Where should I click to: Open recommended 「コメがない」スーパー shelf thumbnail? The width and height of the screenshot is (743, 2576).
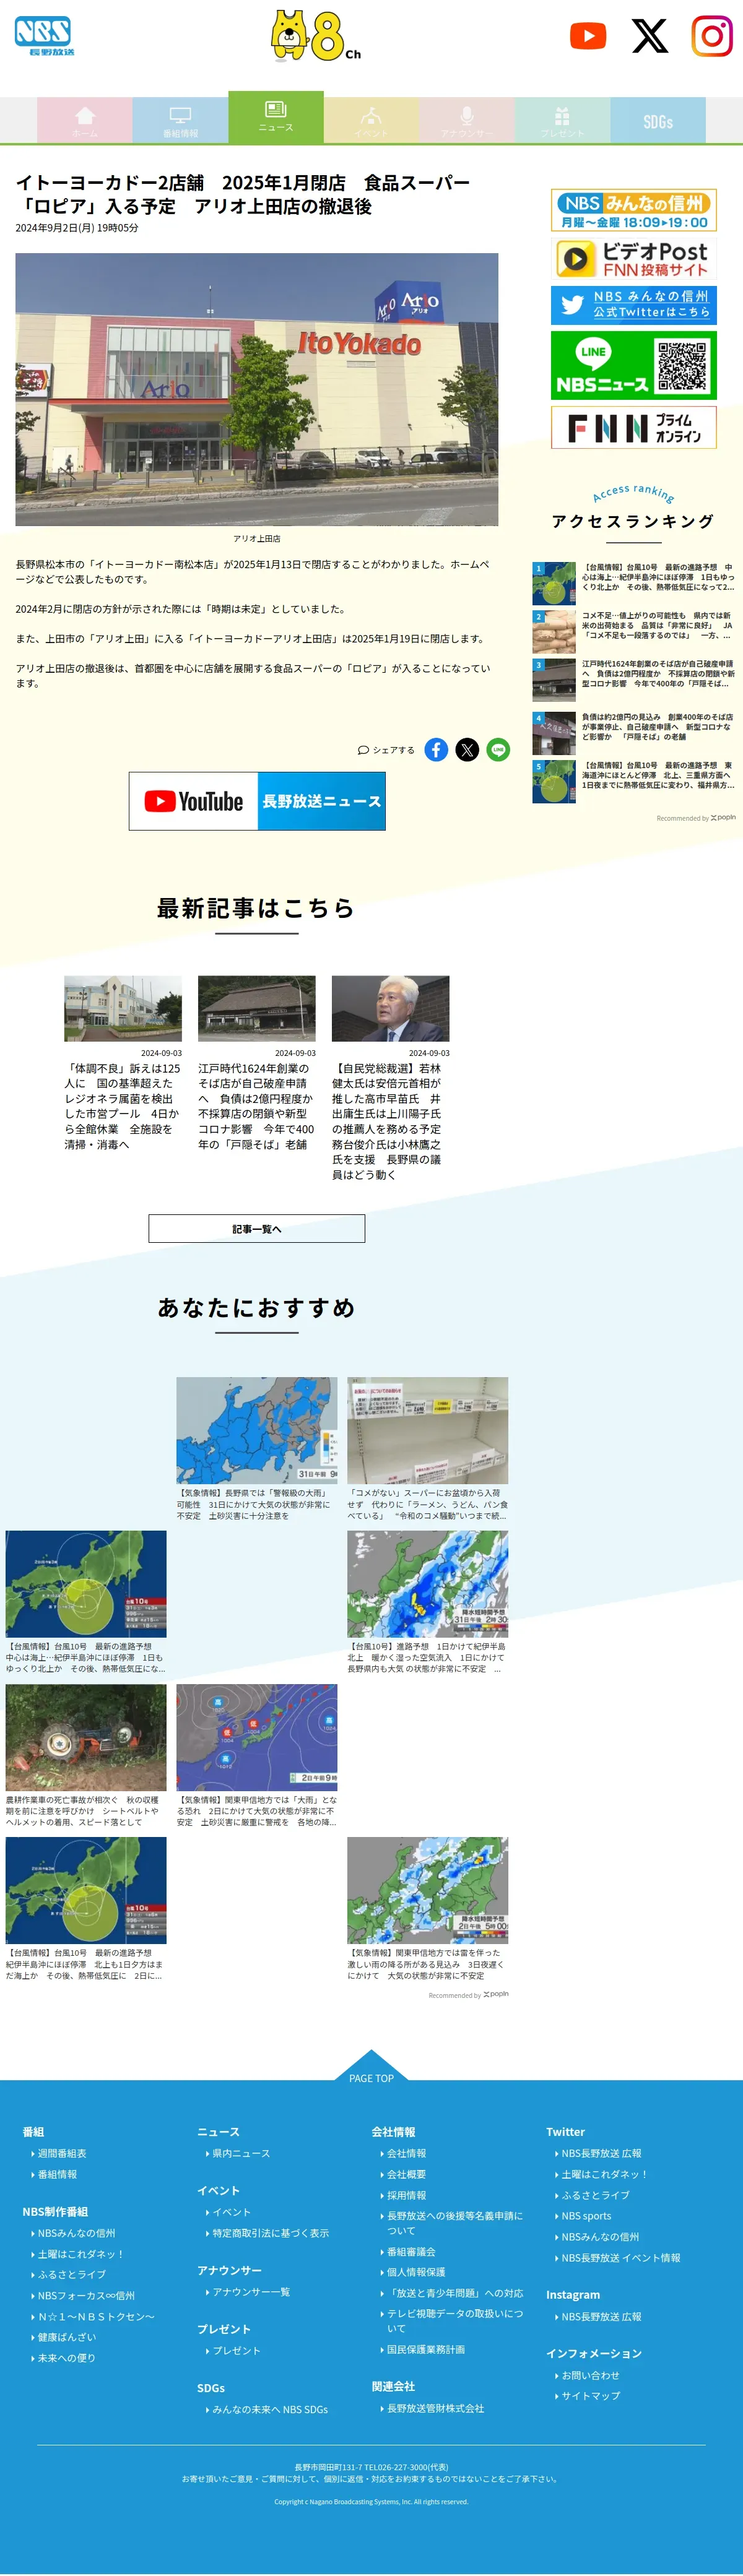point(428,1430)
